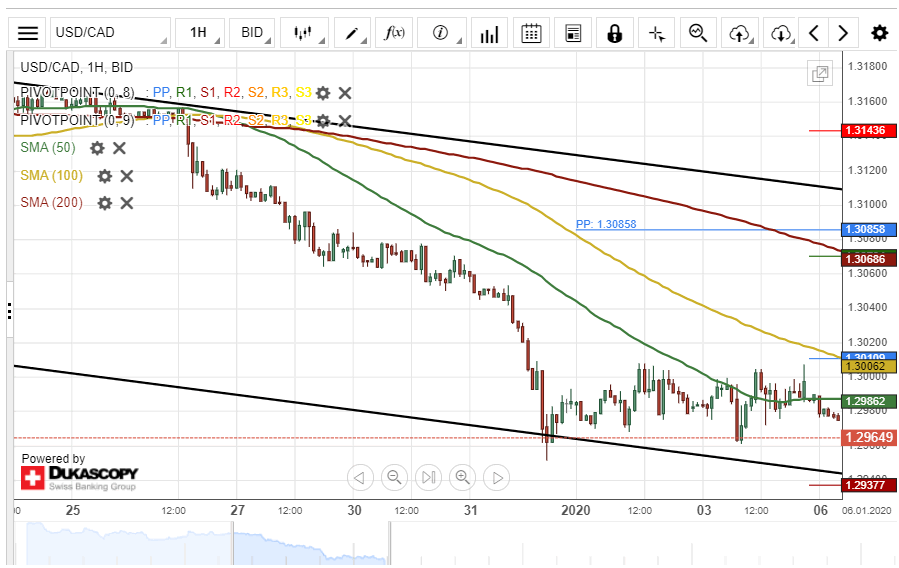Click the SMA (50) legend label
899x568 pixels.
click(x=48, y=148)
